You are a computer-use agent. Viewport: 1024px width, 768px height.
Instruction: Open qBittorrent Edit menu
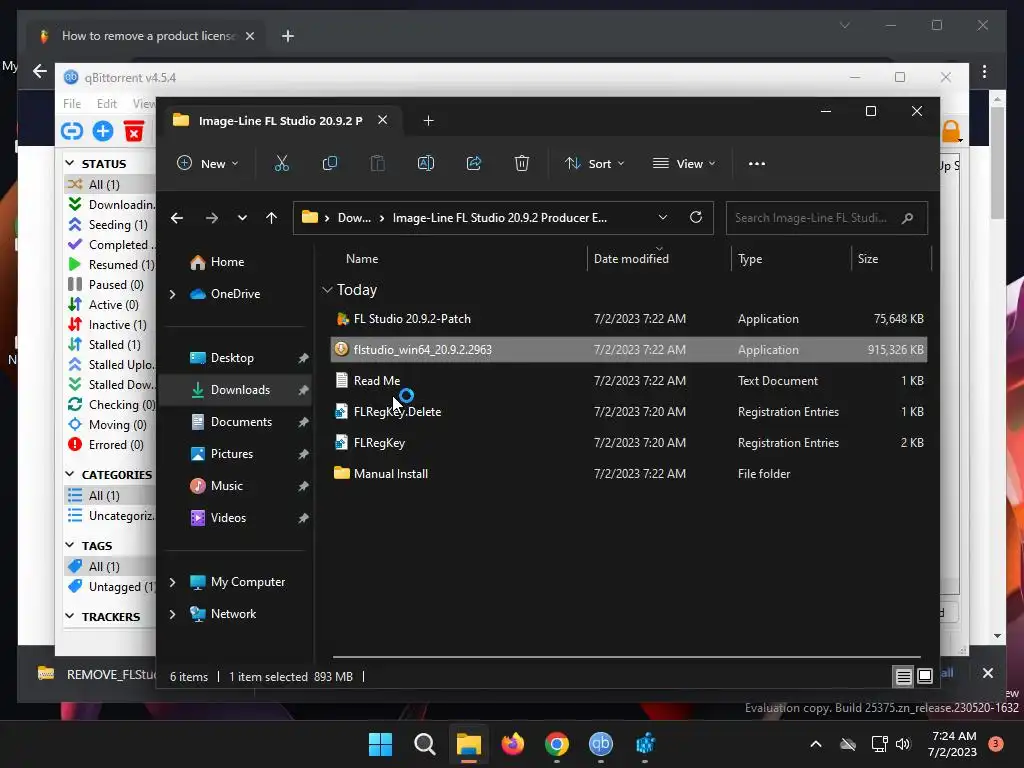106,103
